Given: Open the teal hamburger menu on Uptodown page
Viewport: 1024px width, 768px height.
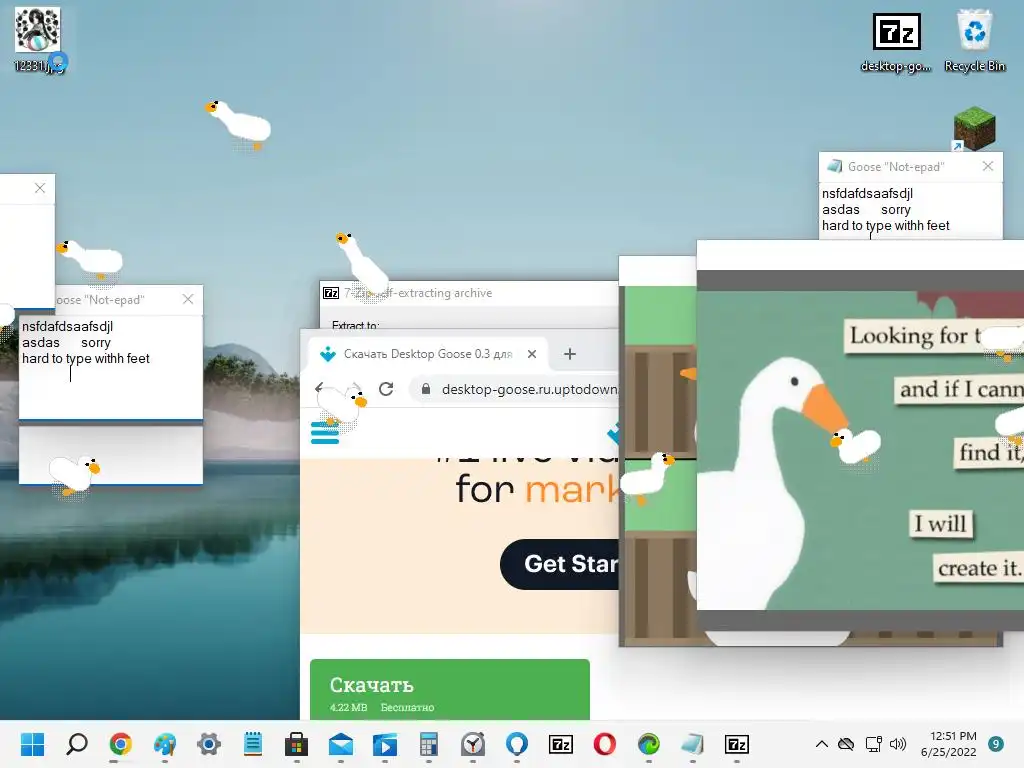Looking at the screenshot, I should click(x=325, y=433).
